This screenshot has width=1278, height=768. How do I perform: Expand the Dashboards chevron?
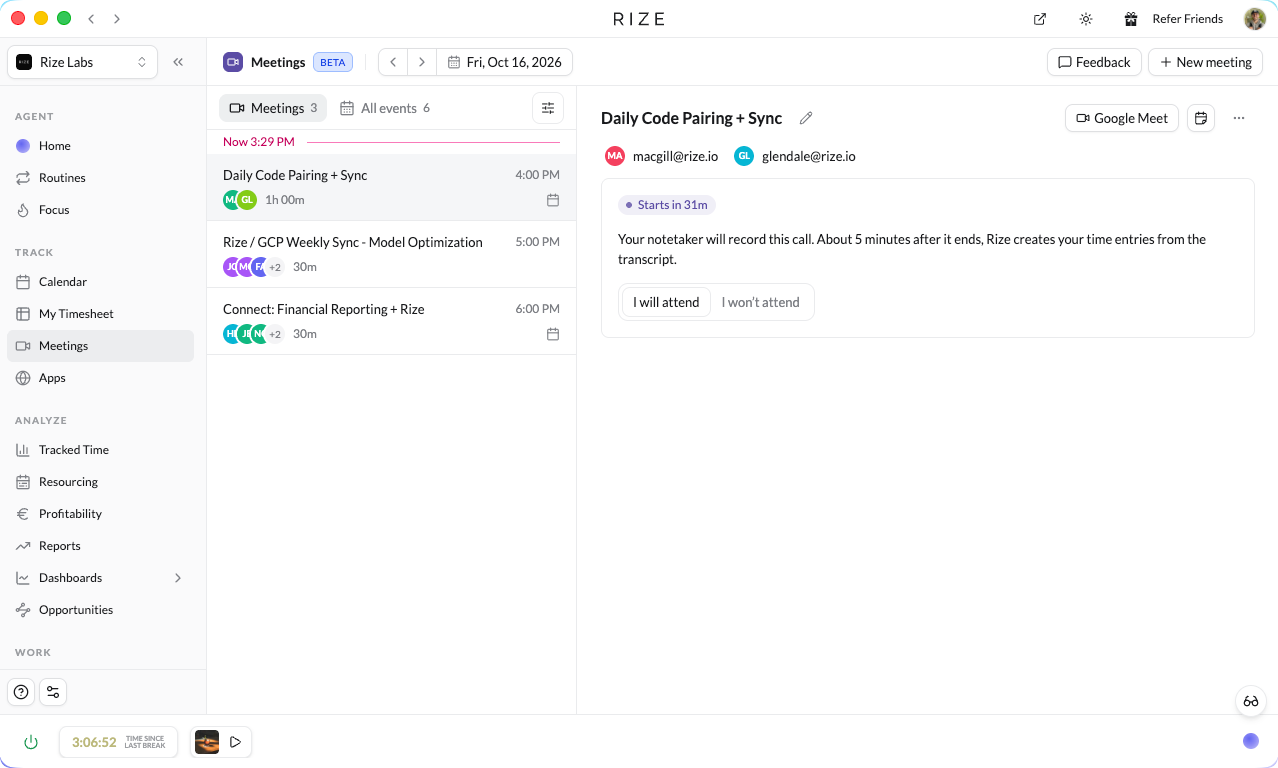click(x=178, y=578)
